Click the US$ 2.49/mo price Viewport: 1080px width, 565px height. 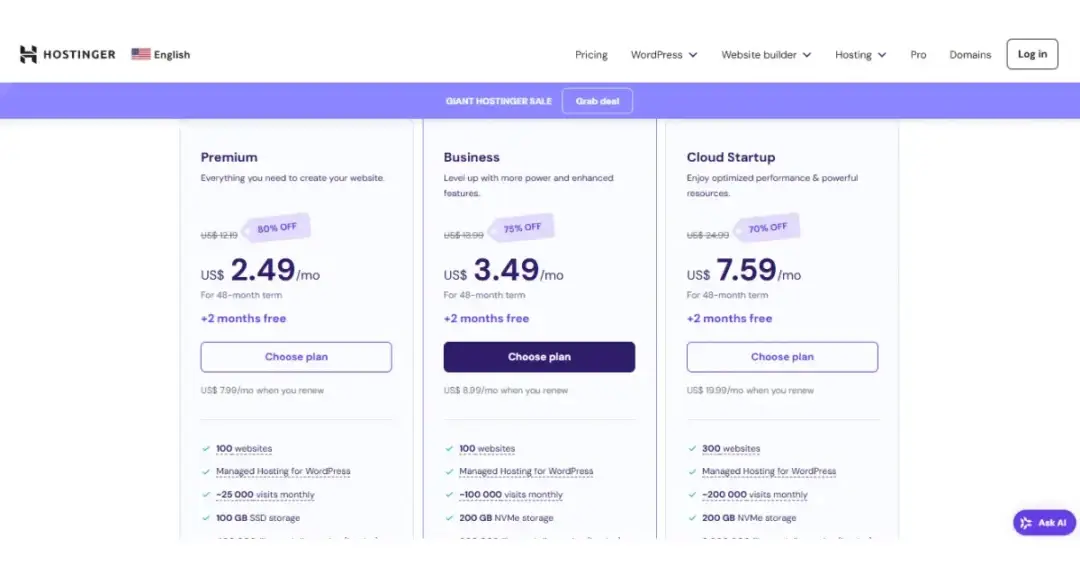260,270
